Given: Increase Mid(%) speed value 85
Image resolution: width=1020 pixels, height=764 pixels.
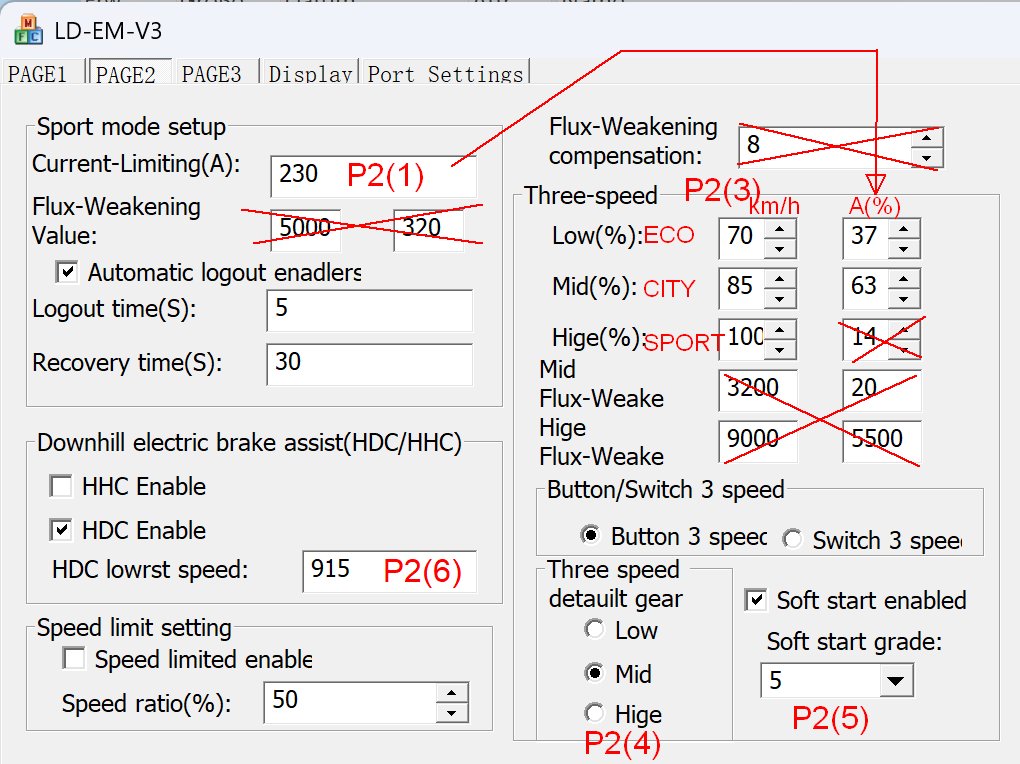Looking at the screenshot, I should 779,279.
